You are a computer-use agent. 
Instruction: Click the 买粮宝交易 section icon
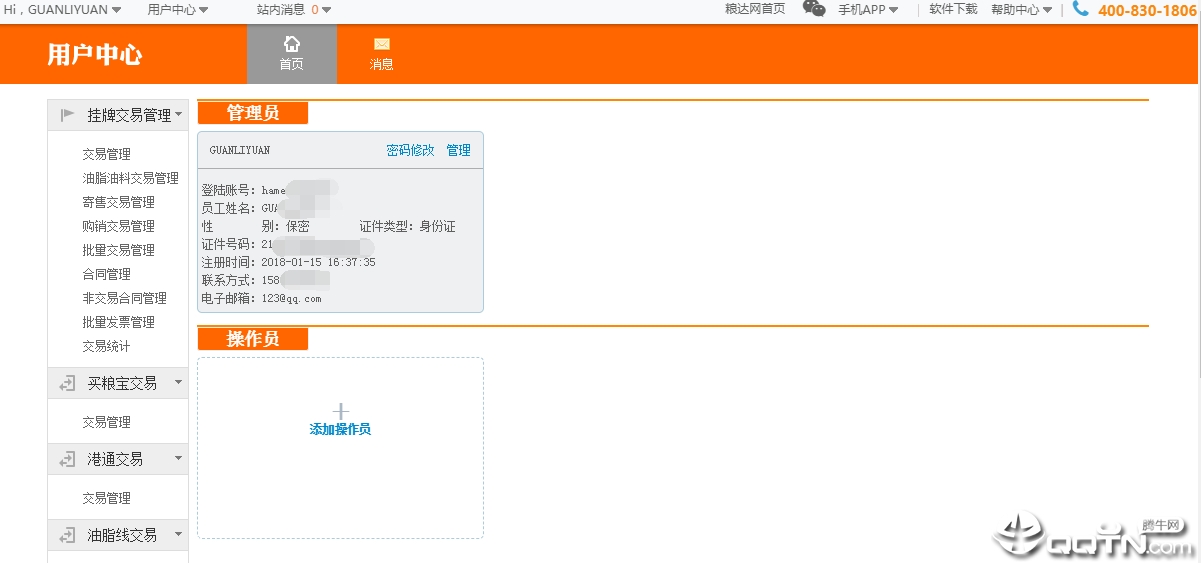point(67,383)
